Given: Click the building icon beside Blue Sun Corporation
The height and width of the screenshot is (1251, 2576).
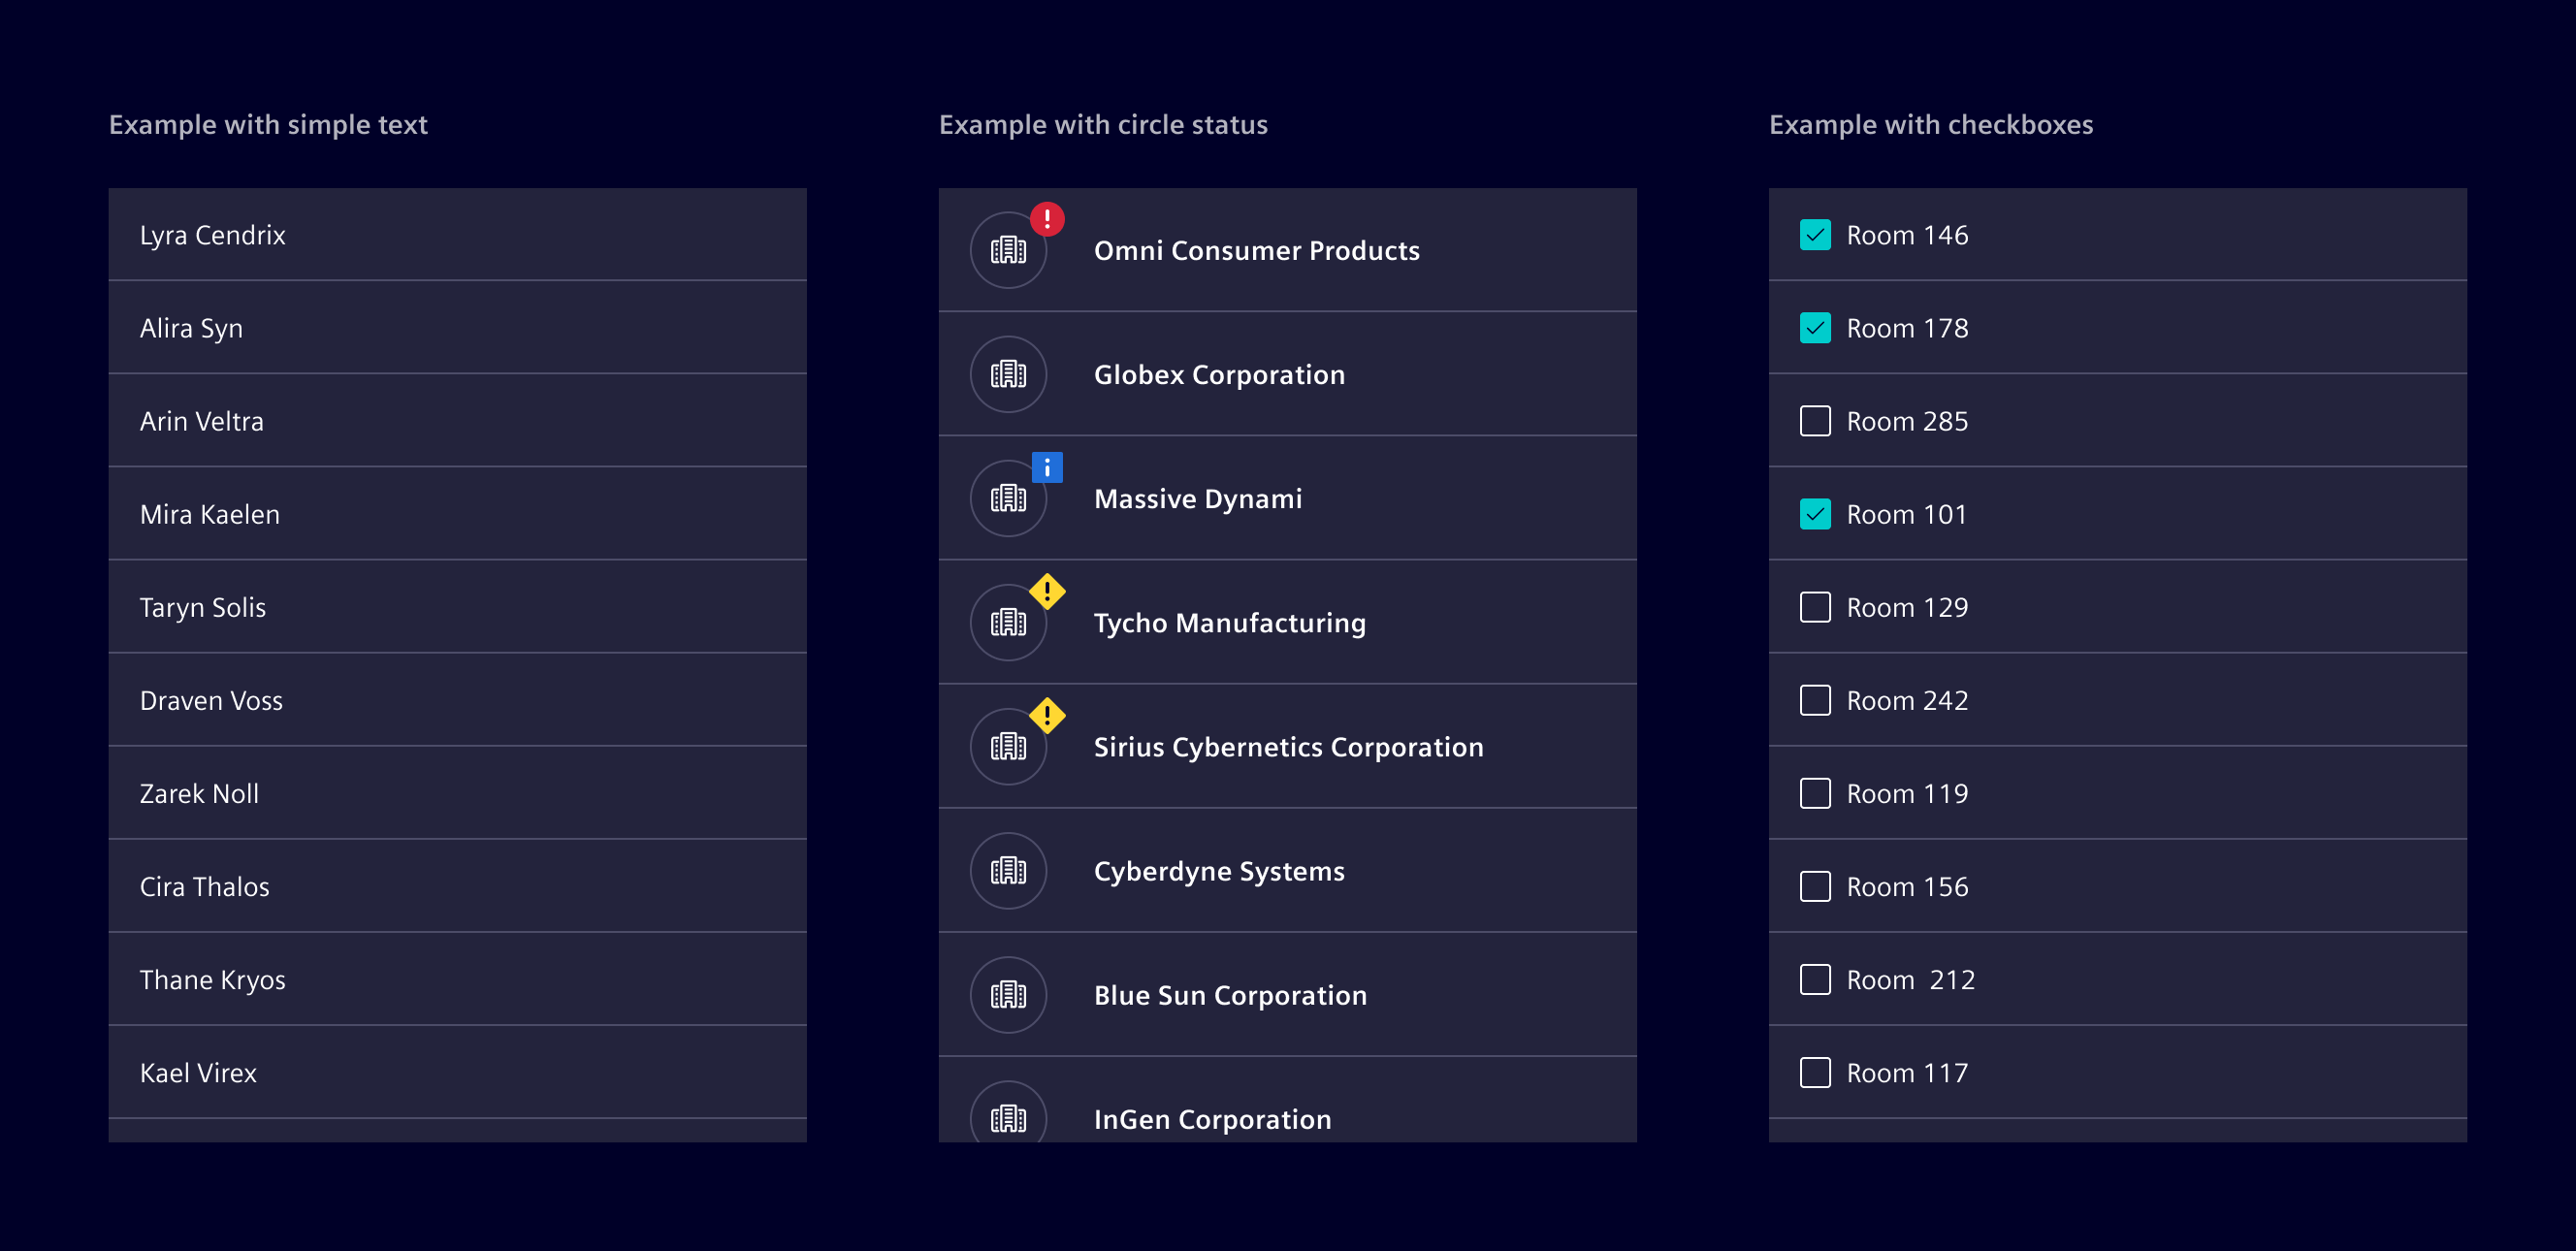Looking at the screenshot, I should pos(1008,995).
